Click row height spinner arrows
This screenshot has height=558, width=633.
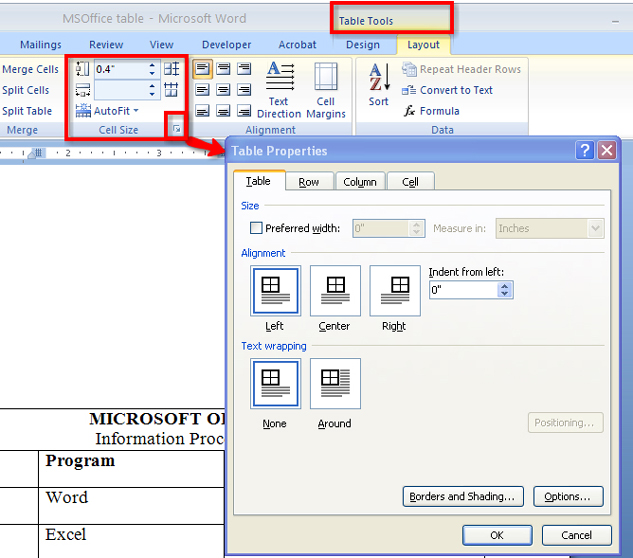pos(152,69)
